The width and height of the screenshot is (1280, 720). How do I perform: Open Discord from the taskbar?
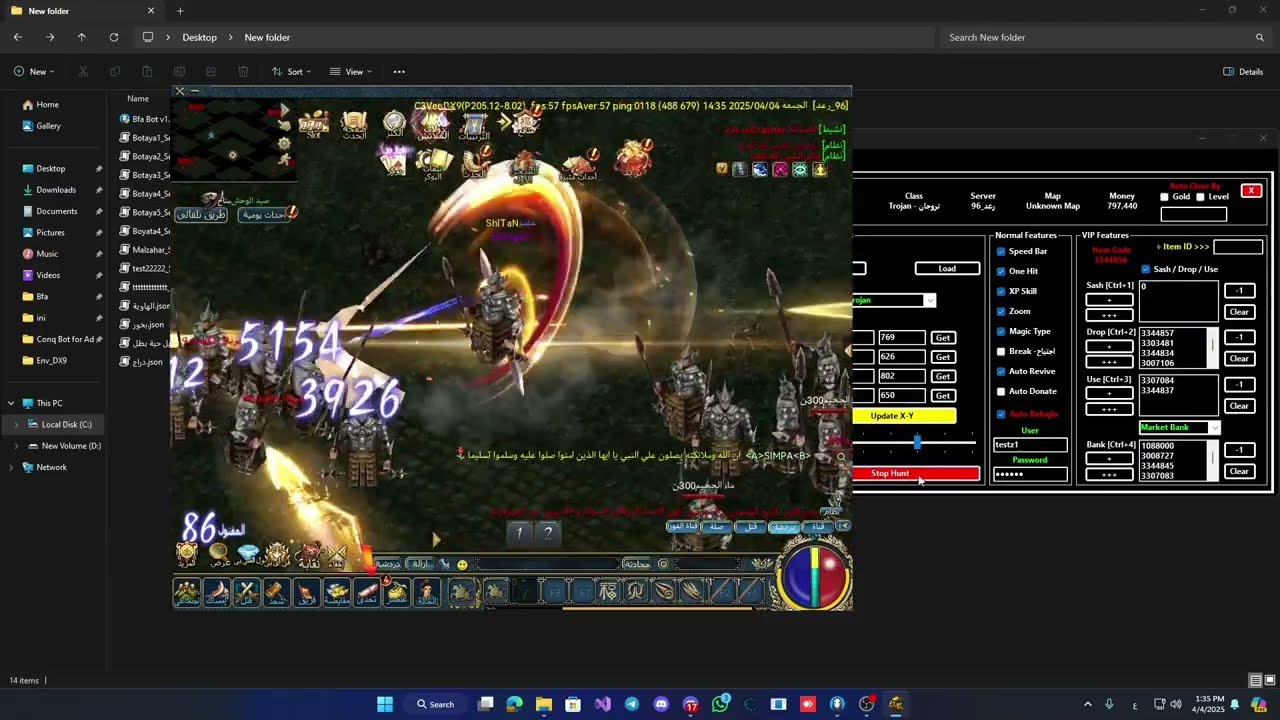click(661, 704)
